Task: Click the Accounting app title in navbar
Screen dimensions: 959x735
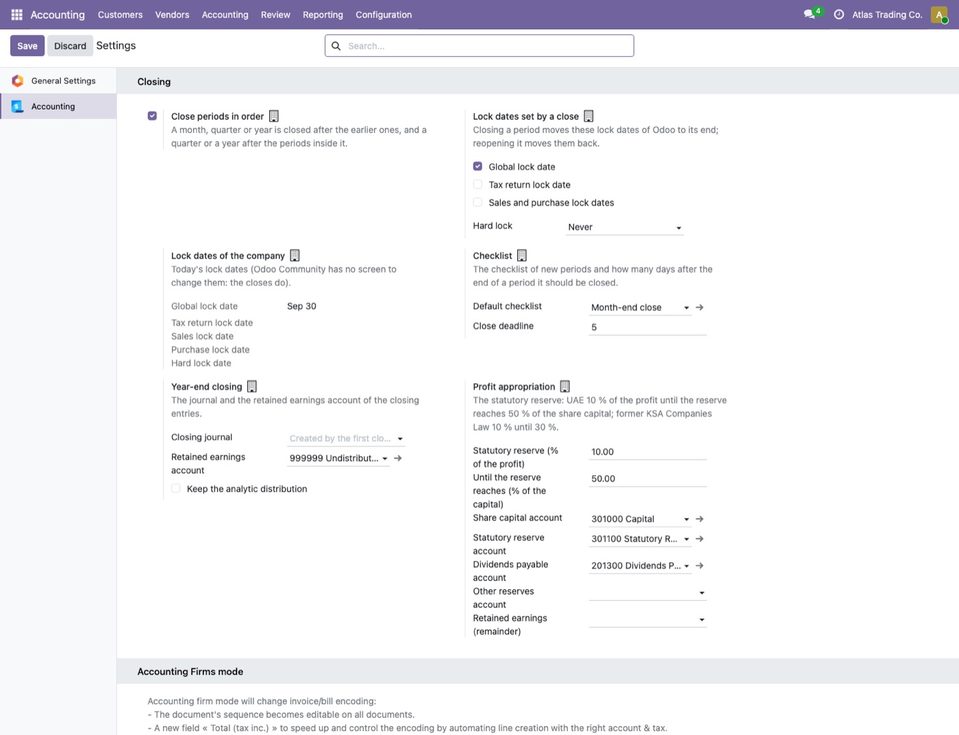Action: (57, 15)
